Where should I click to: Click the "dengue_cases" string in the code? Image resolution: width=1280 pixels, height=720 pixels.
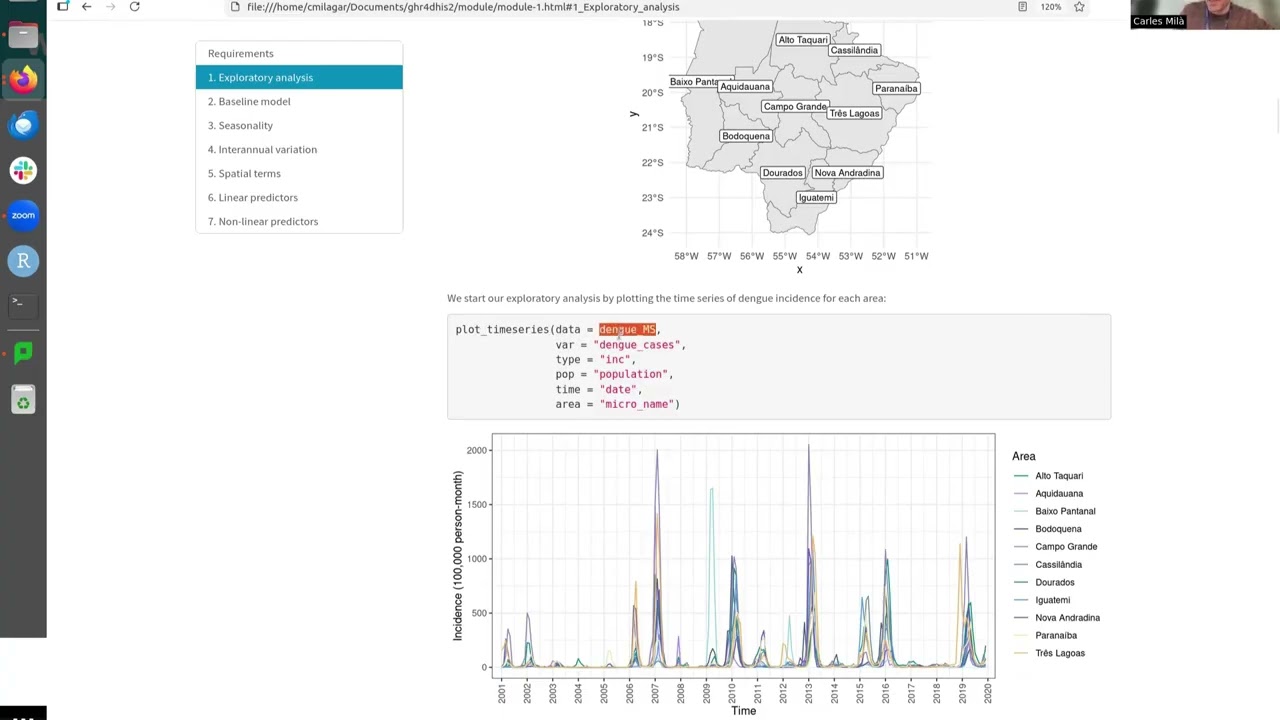point(636,344)
